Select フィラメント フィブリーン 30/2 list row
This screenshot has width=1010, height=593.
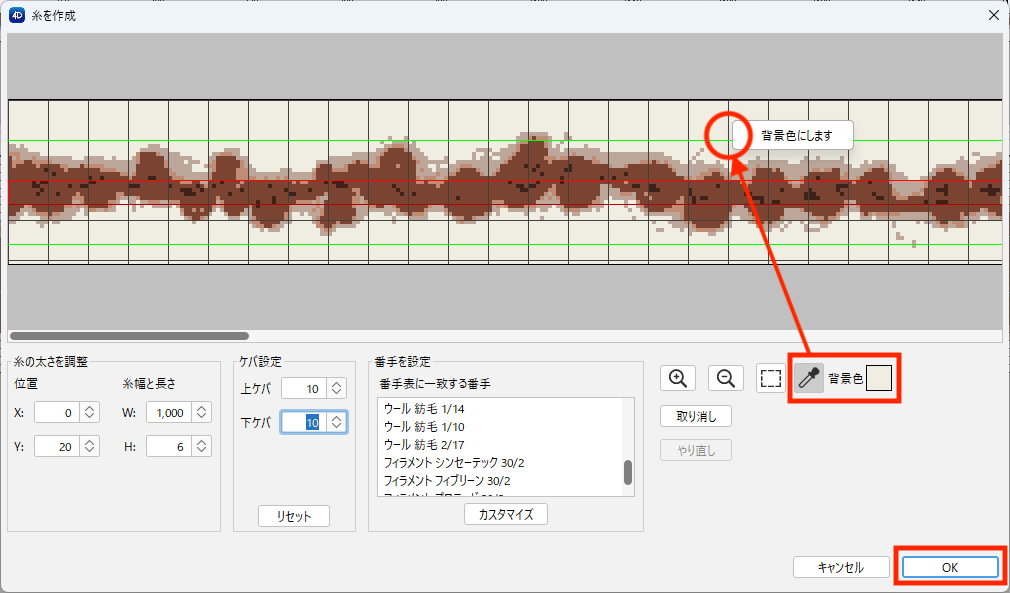[500, 481]
